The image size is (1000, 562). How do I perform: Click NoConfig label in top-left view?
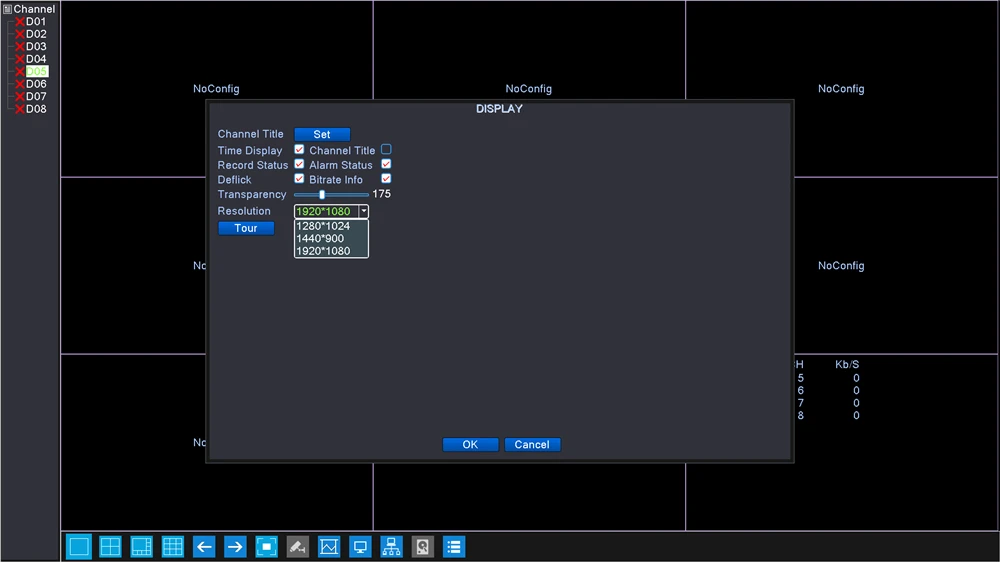click(216, 89)
